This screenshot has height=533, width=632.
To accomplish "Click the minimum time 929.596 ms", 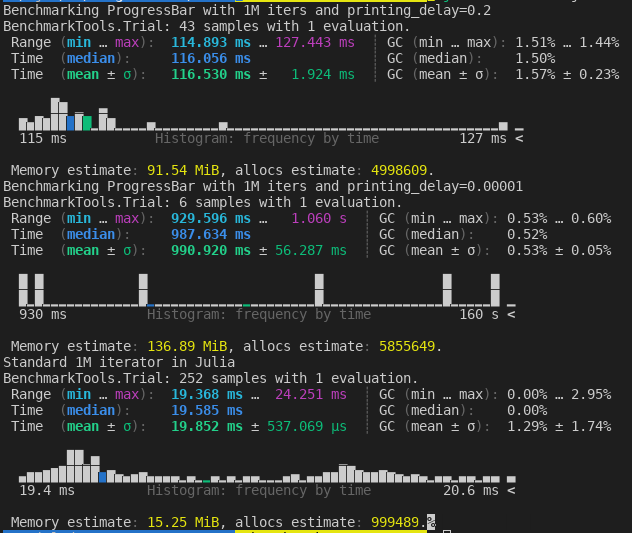I will tap(211, 219).
